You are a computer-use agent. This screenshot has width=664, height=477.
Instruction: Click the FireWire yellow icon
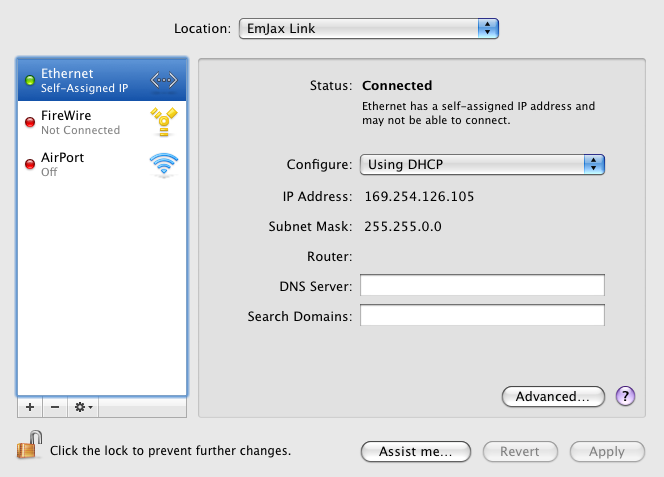tap(164, 122)
